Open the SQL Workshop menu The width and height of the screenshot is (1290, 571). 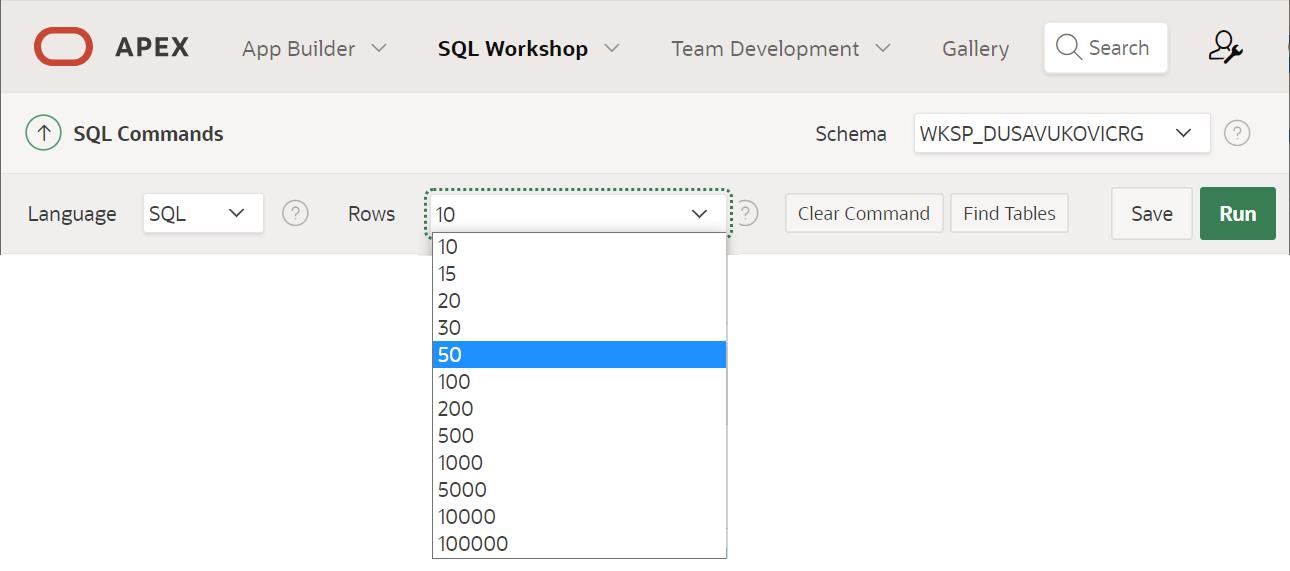pyautogui.click(x=528, y=48)
